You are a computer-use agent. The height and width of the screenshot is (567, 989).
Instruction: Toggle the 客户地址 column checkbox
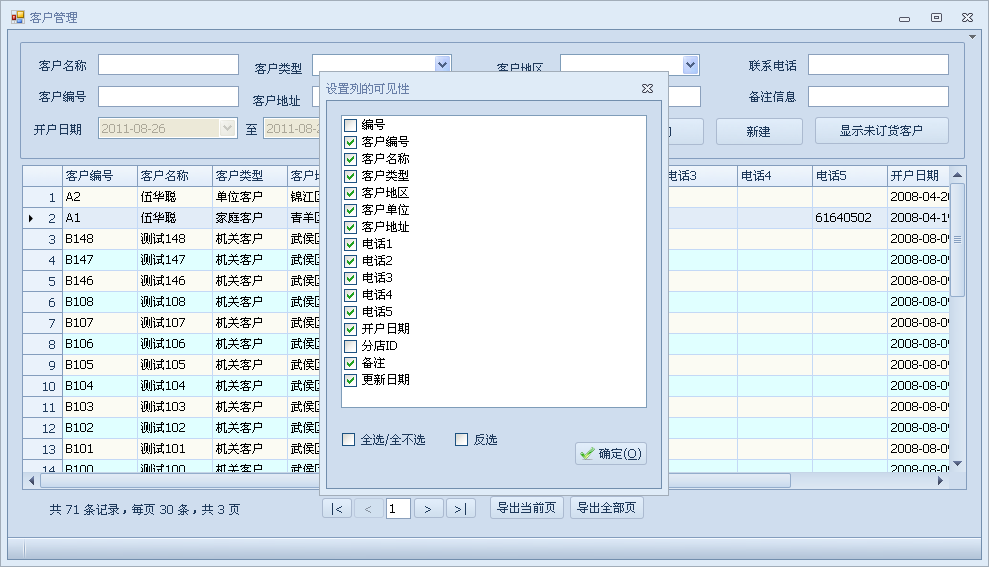pos(351,227)
